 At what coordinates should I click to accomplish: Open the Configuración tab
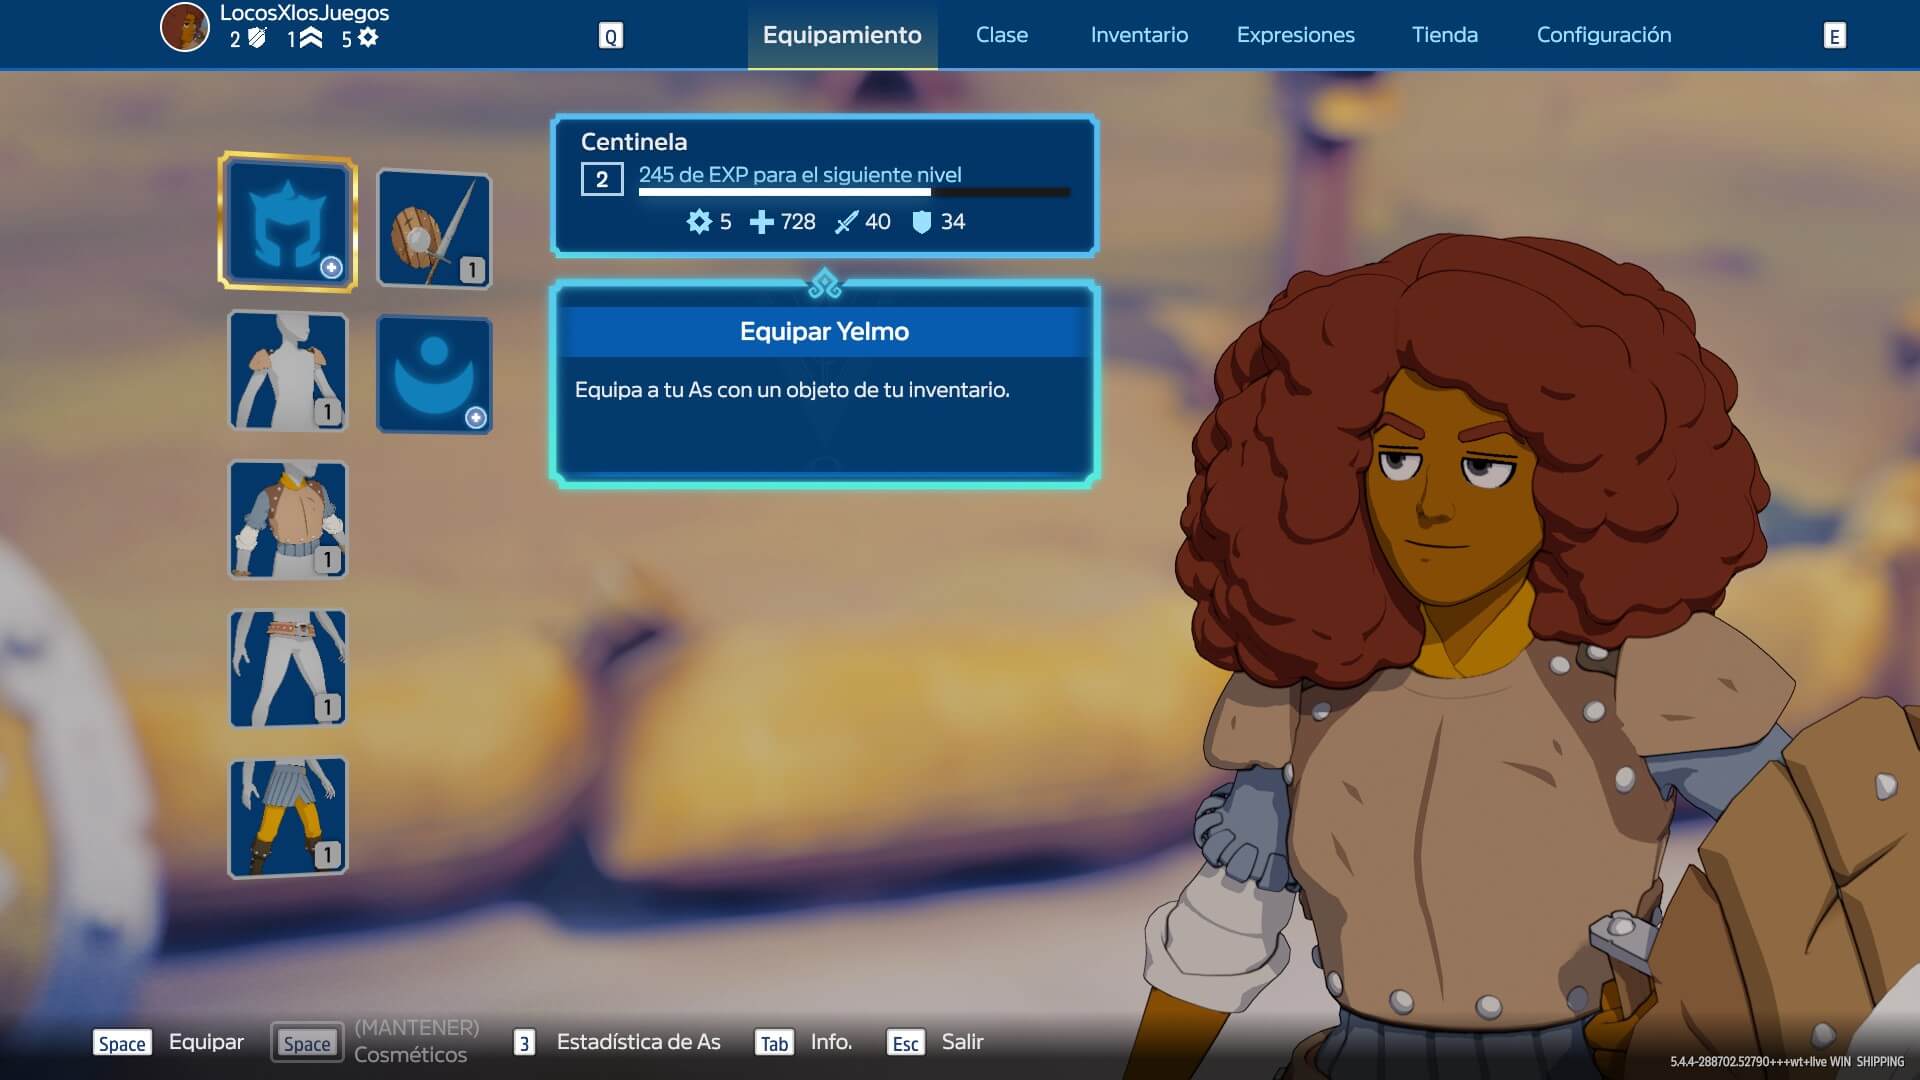pos(1603,35)
